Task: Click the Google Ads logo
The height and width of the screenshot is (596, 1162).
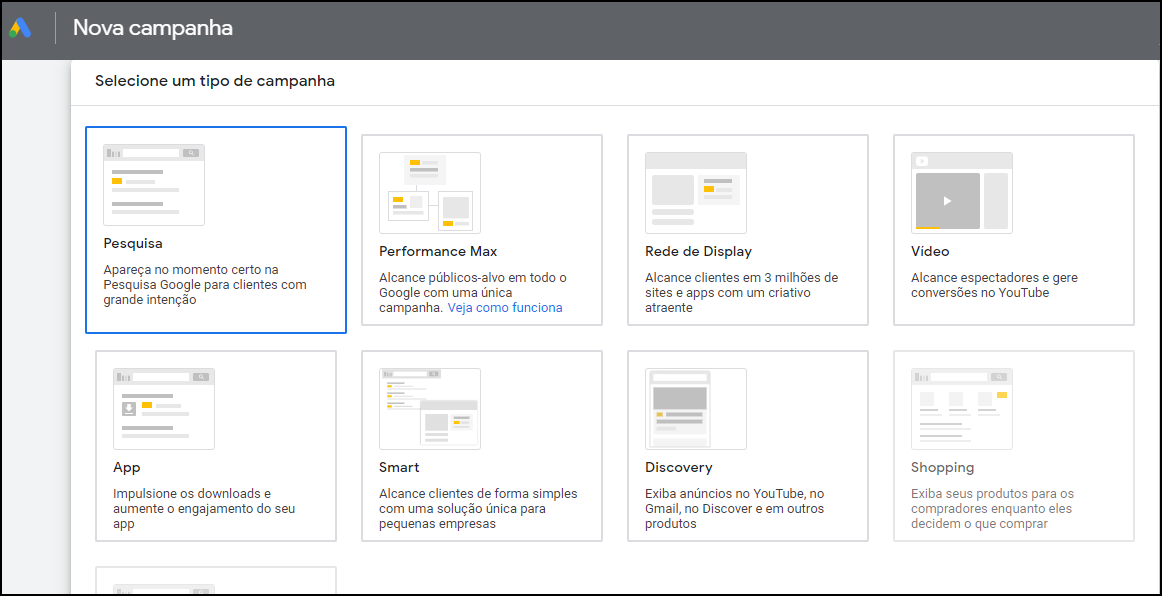Action: point(20,29)
